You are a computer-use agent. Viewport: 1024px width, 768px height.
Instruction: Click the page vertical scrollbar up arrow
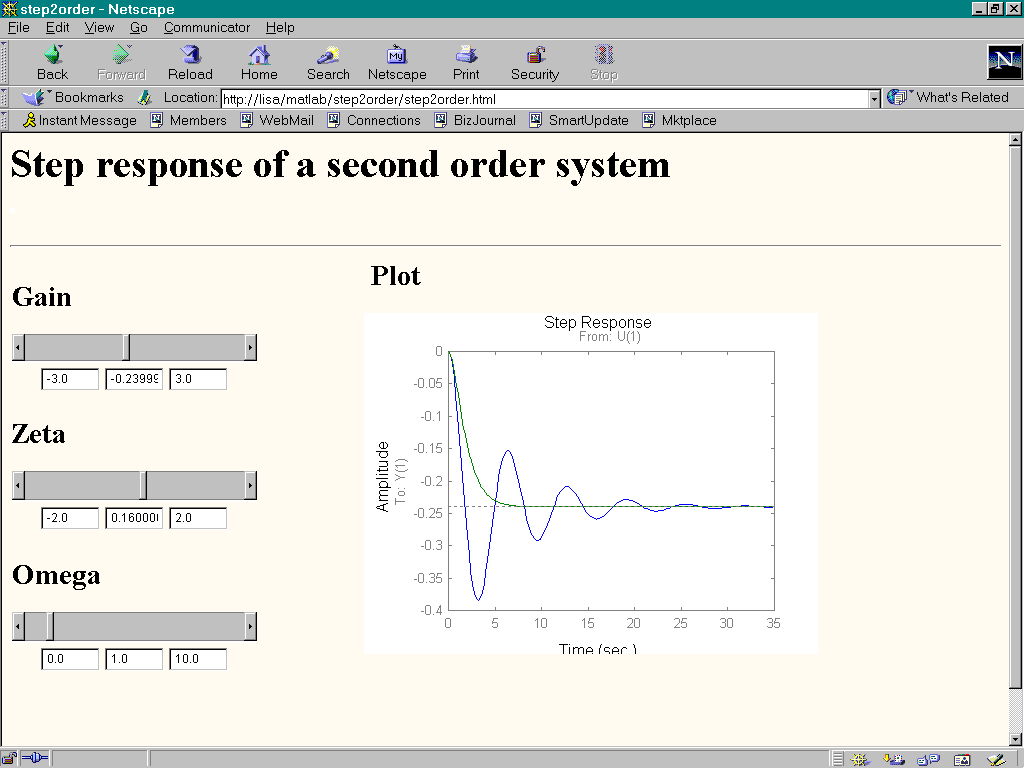pyautogui.click(x=1015, y=140)
